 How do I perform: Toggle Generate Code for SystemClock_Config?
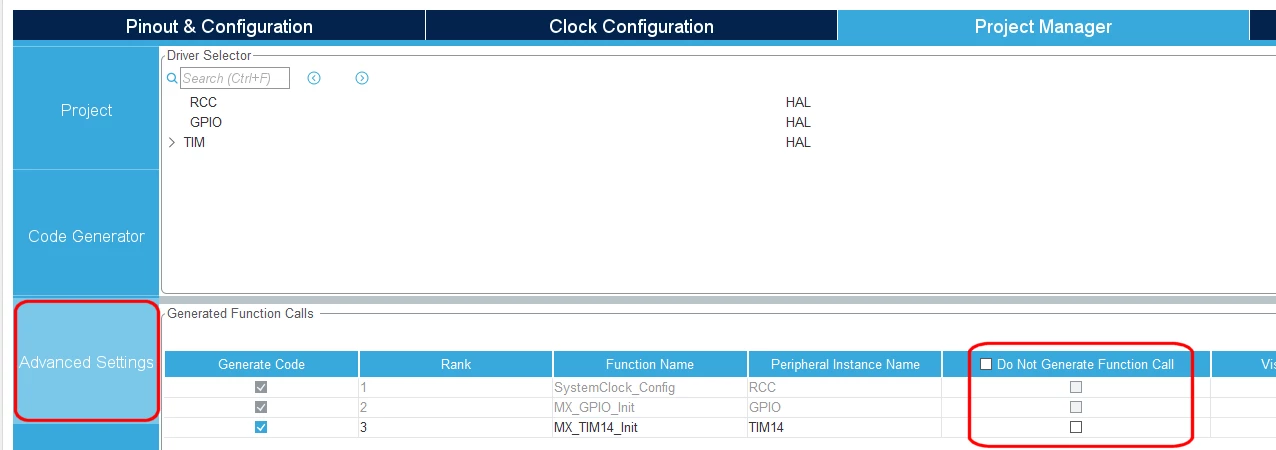[x=261, y=387]
